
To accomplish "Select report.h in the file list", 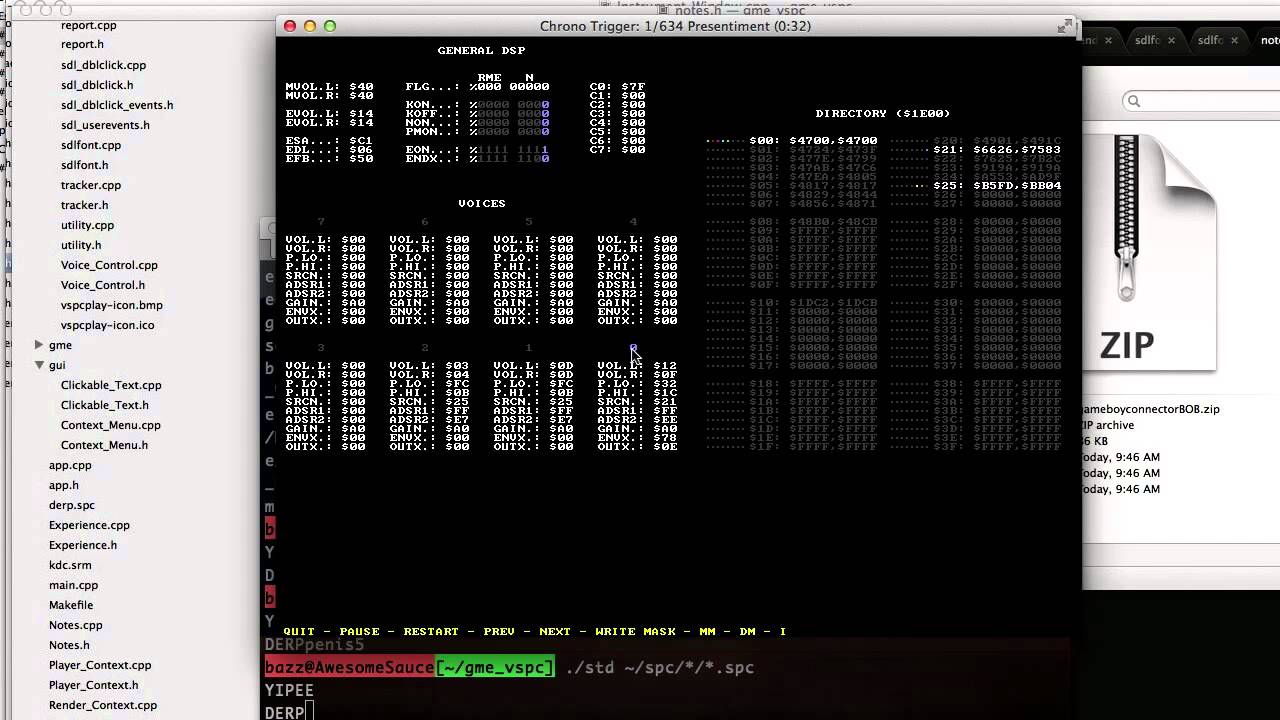I will 82,45.
